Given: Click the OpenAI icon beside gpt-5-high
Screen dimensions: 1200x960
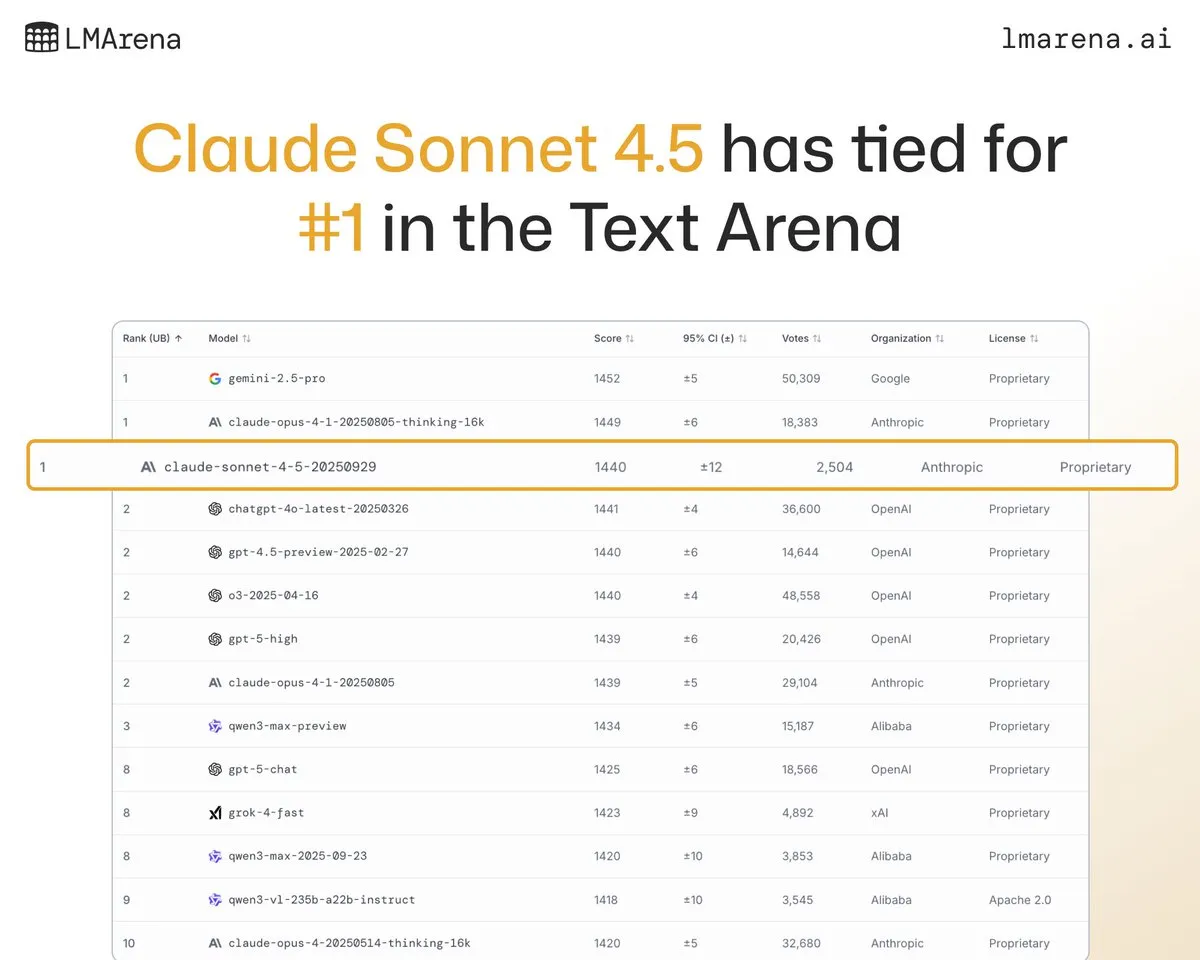Looking at the screenshot, I should coord(215,638).
